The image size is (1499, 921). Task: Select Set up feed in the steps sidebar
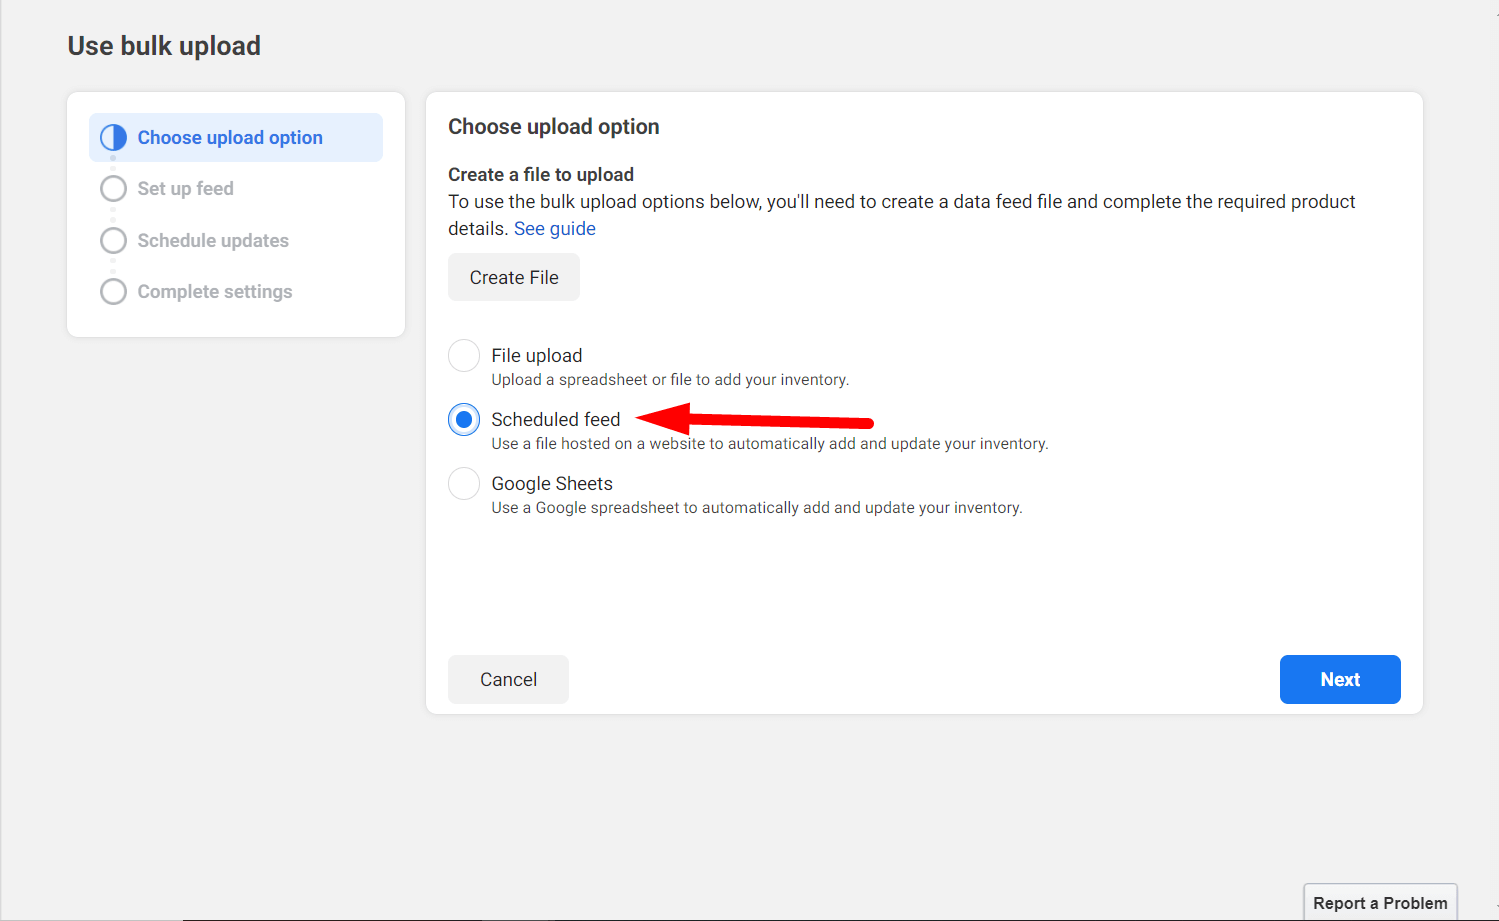[x=186, y=188]
